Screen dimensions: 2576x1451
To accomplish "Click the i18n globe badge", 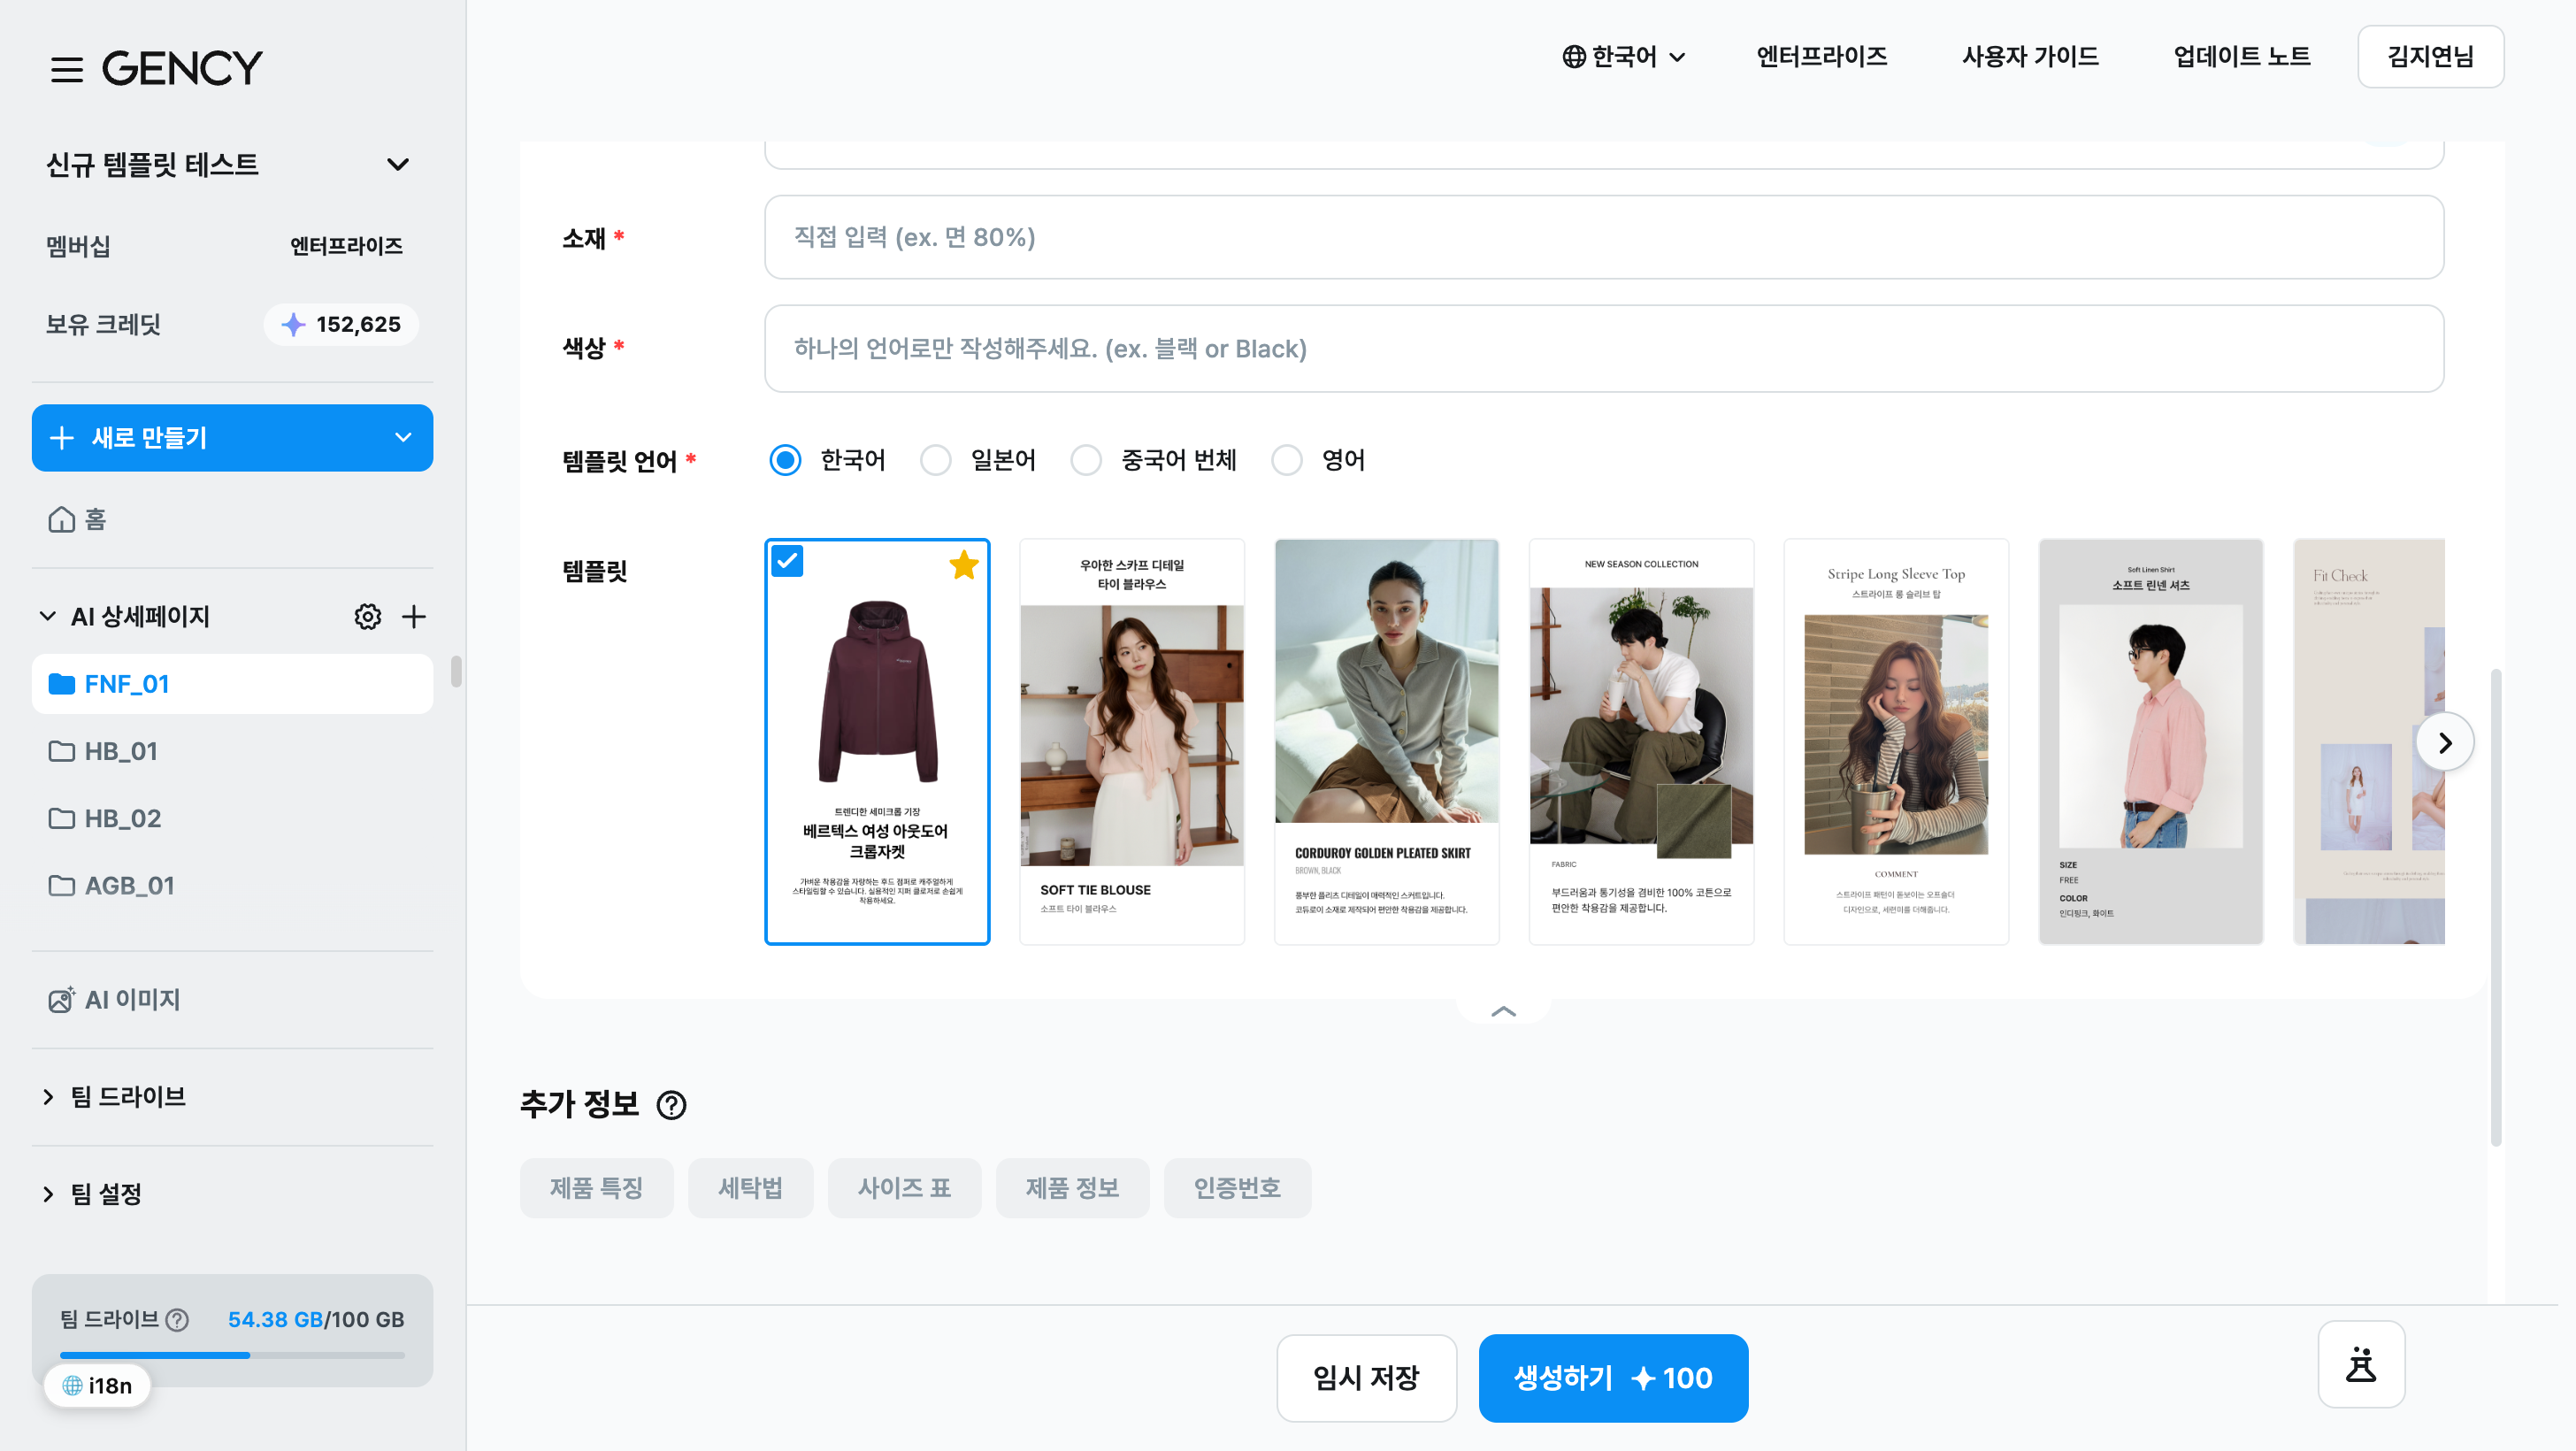I will coord(97,1385).
